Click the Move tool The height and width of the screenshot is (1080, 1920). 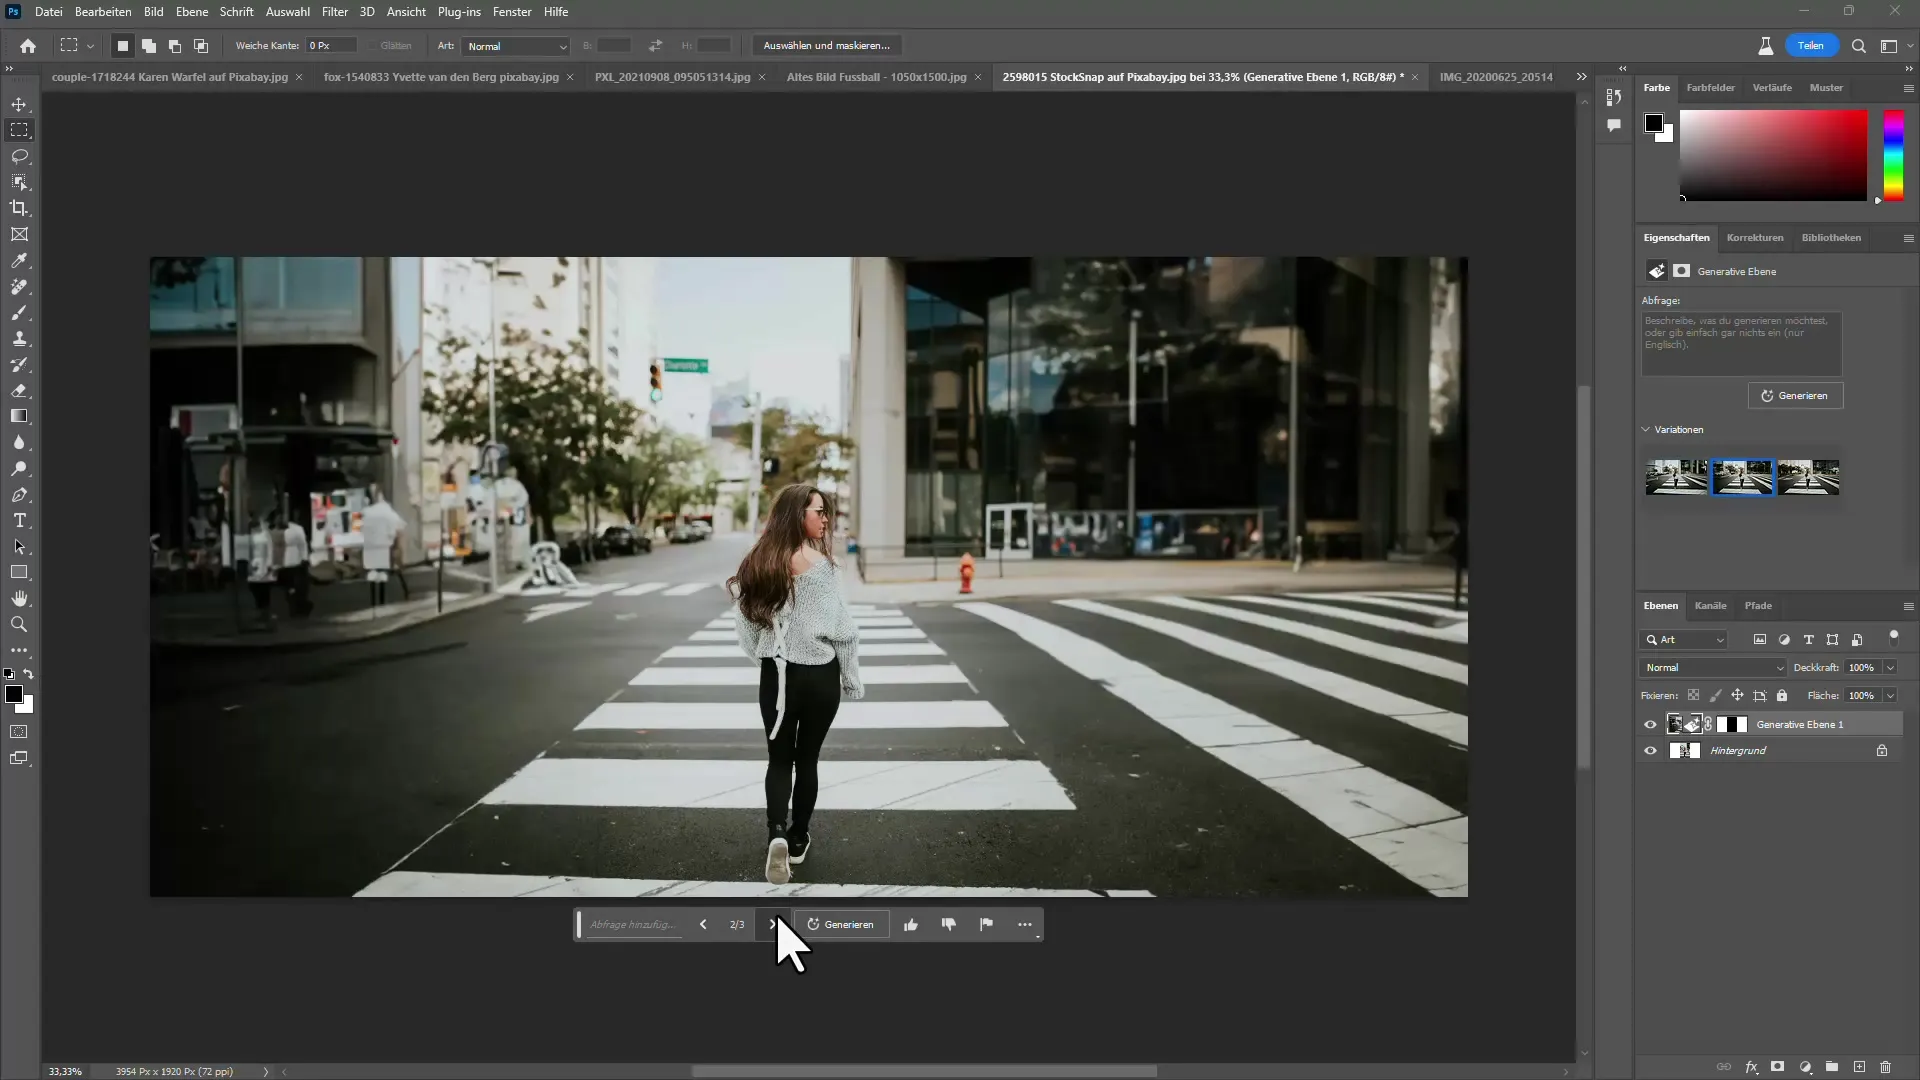20,103
